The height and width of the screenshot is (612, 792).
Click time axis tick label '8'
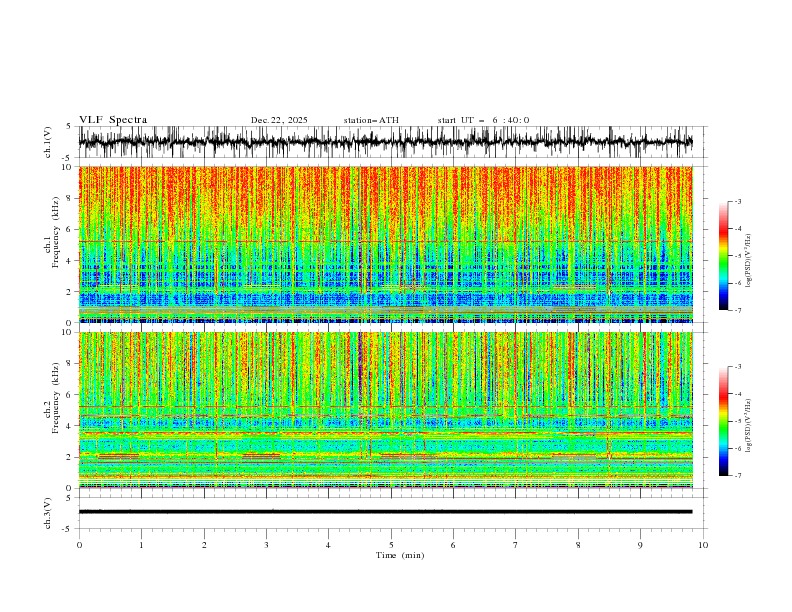coord(578,545)
